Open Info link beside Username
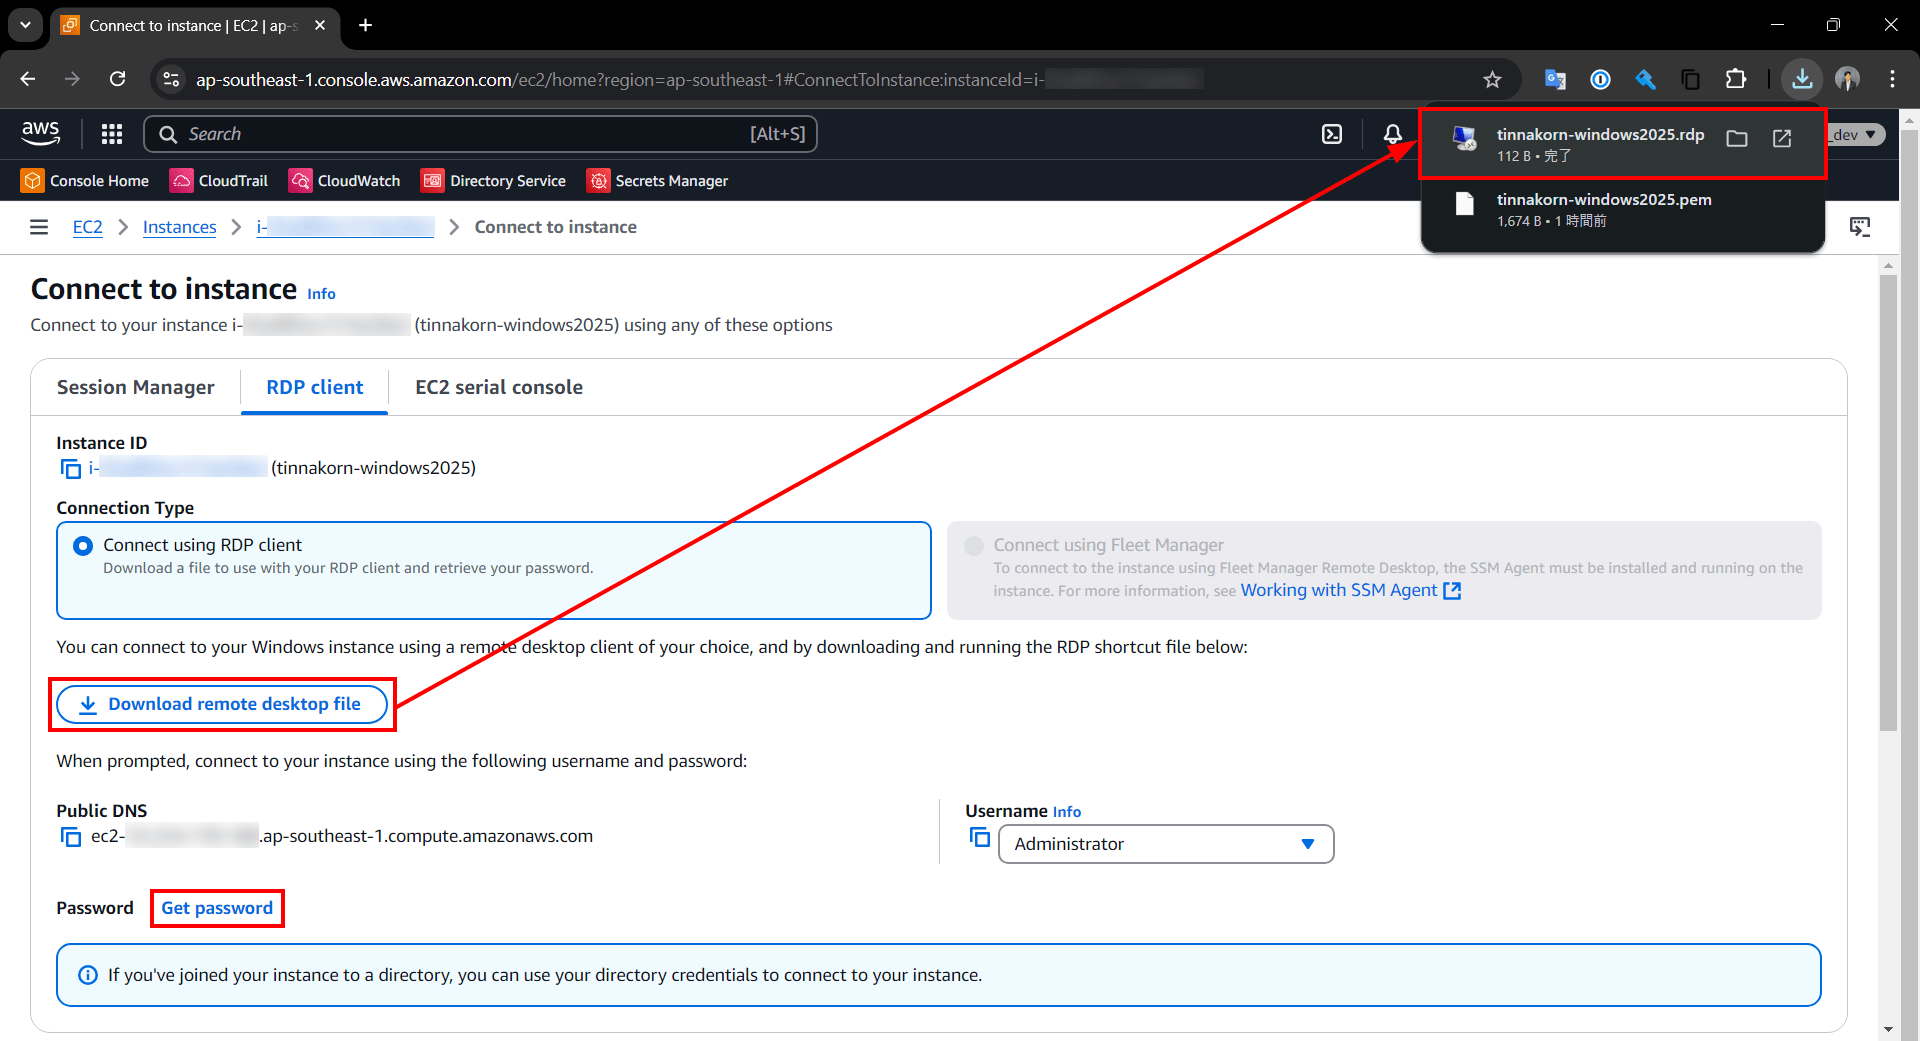1920x1041 pixels. pos(1067,812)
